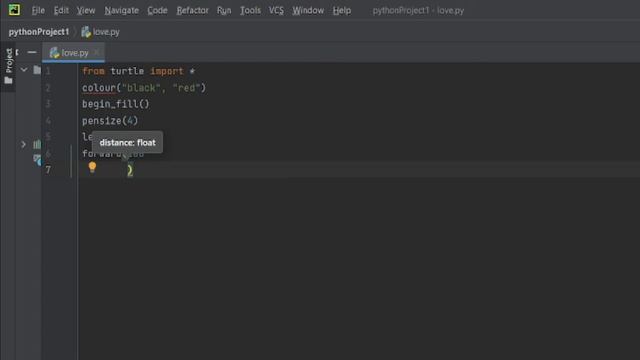This screenshot has width=640, height=360.
Task: Click the 'from turtle import *' line
Action: tap(138, 71)
